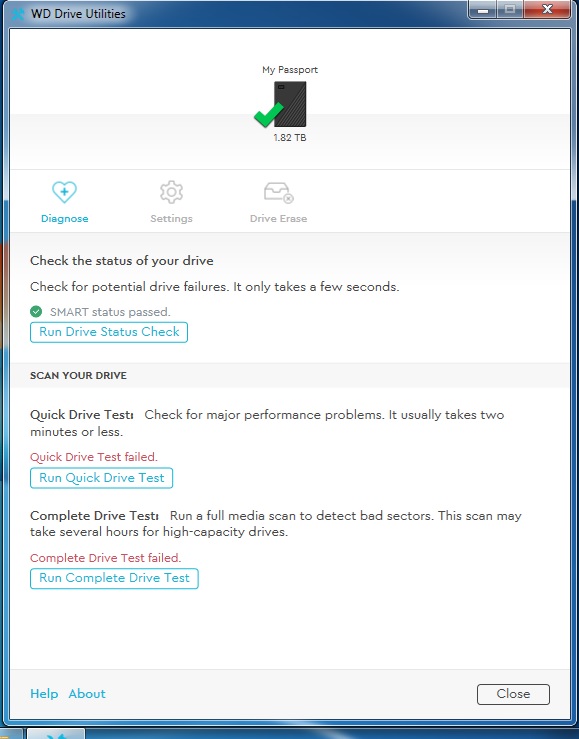
Task: Click the 'Quick Drive Test:' label
Action: [x=82, y=415]
